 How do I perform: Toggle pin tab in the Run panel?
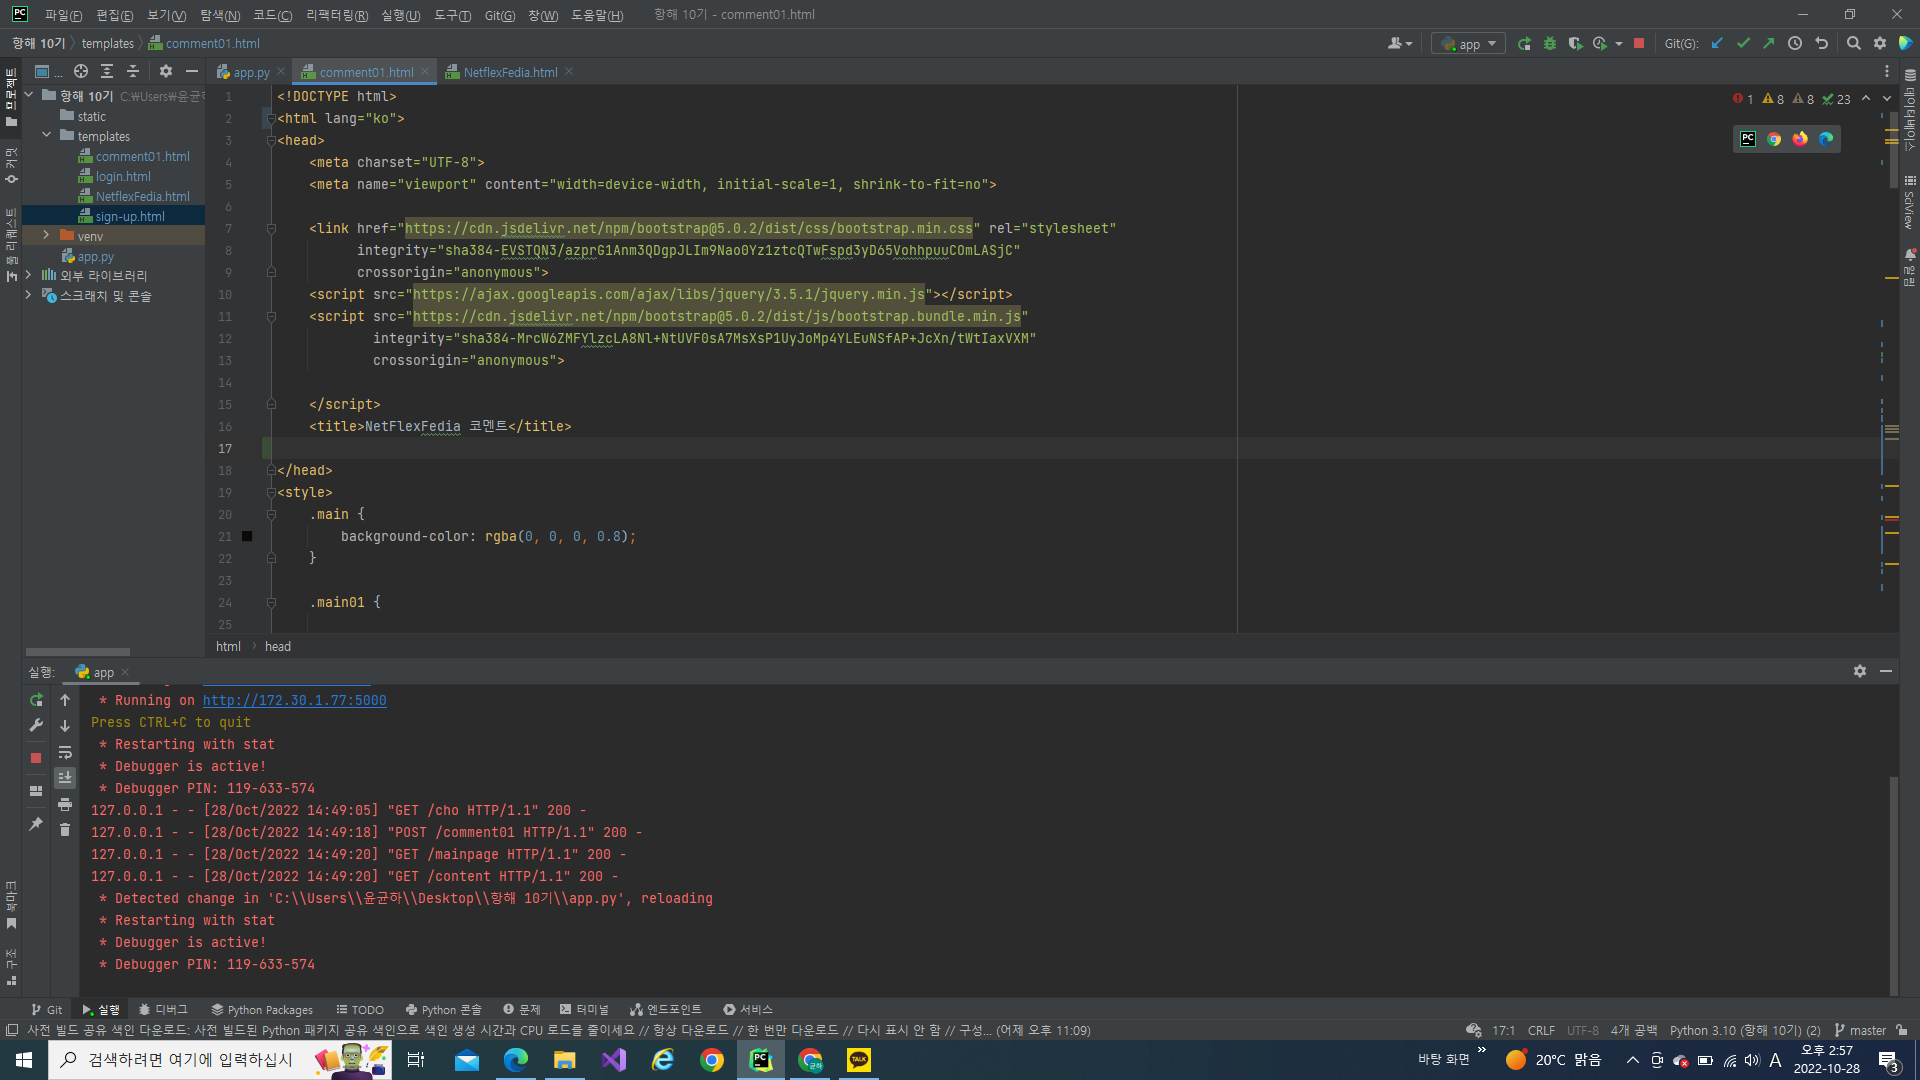point(36,824)
